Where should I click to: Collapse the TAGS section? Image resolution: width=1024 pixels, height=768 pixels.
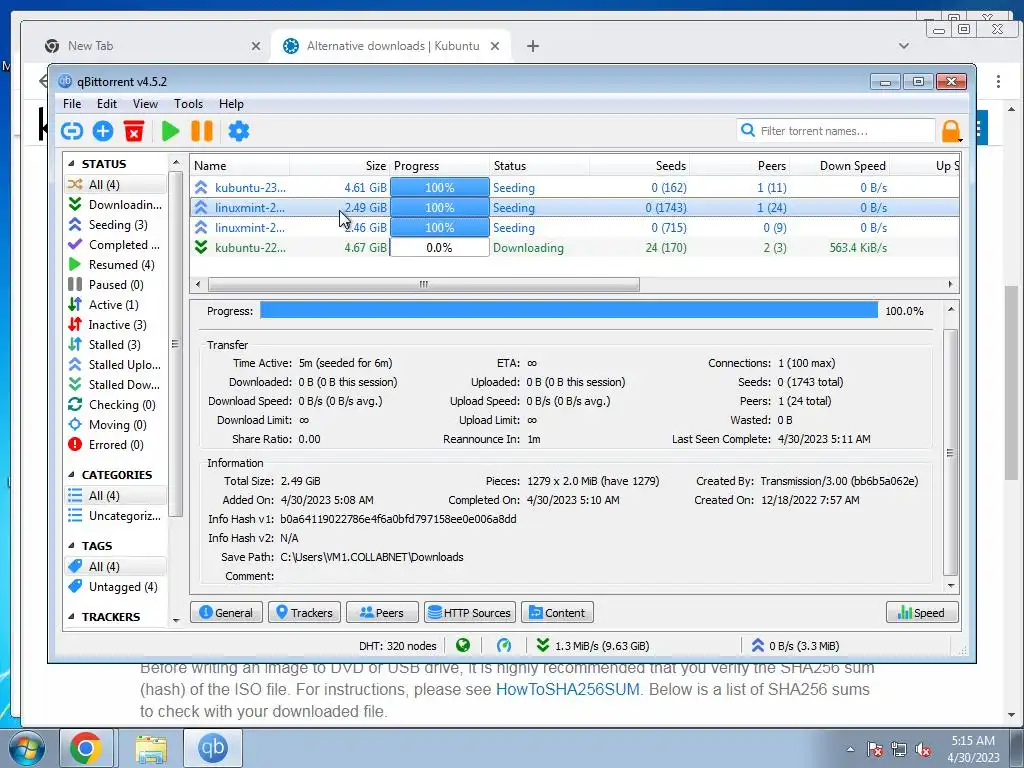pos(71,546)
